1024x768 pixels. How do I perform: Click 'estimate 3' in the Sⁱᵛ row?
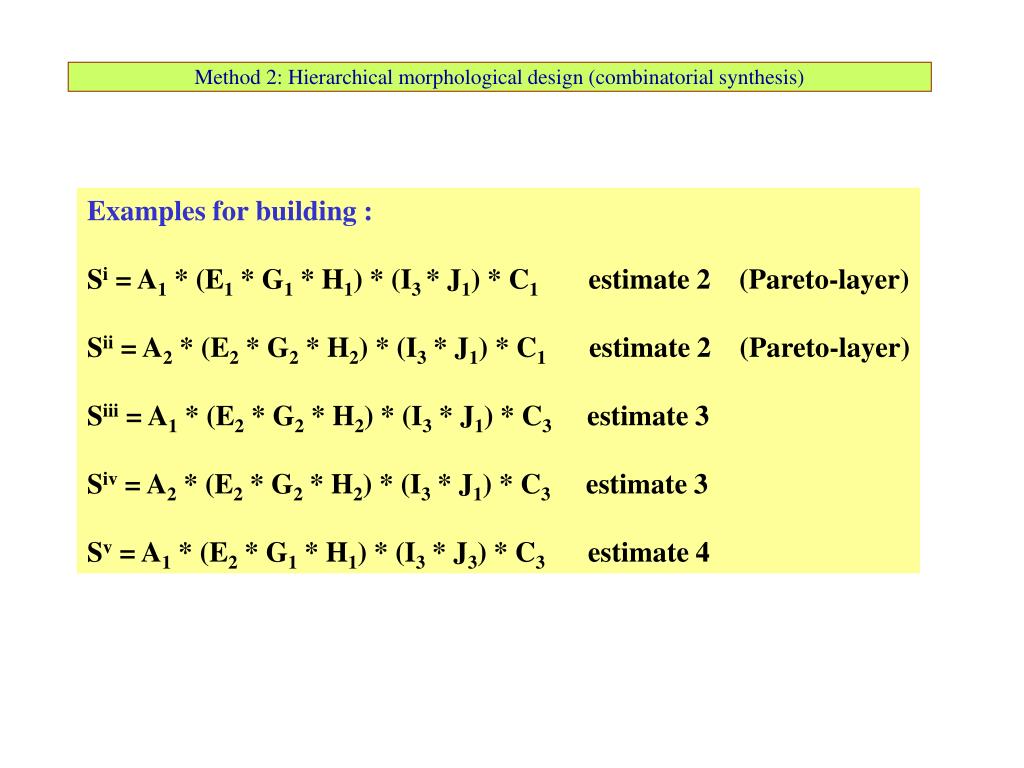647,485
